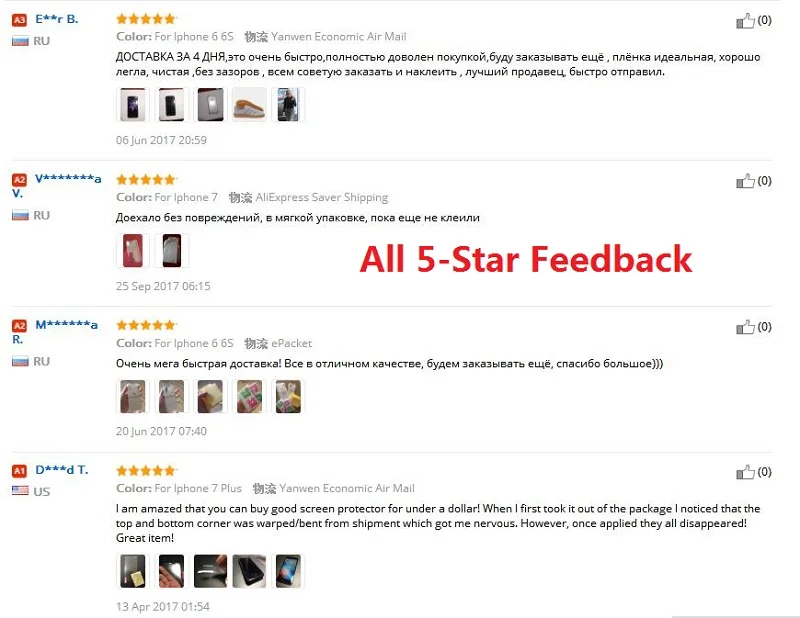Click thumbs-up on V********a V.'s review
This screenshot has height=618, width=800.
[745, 181]
